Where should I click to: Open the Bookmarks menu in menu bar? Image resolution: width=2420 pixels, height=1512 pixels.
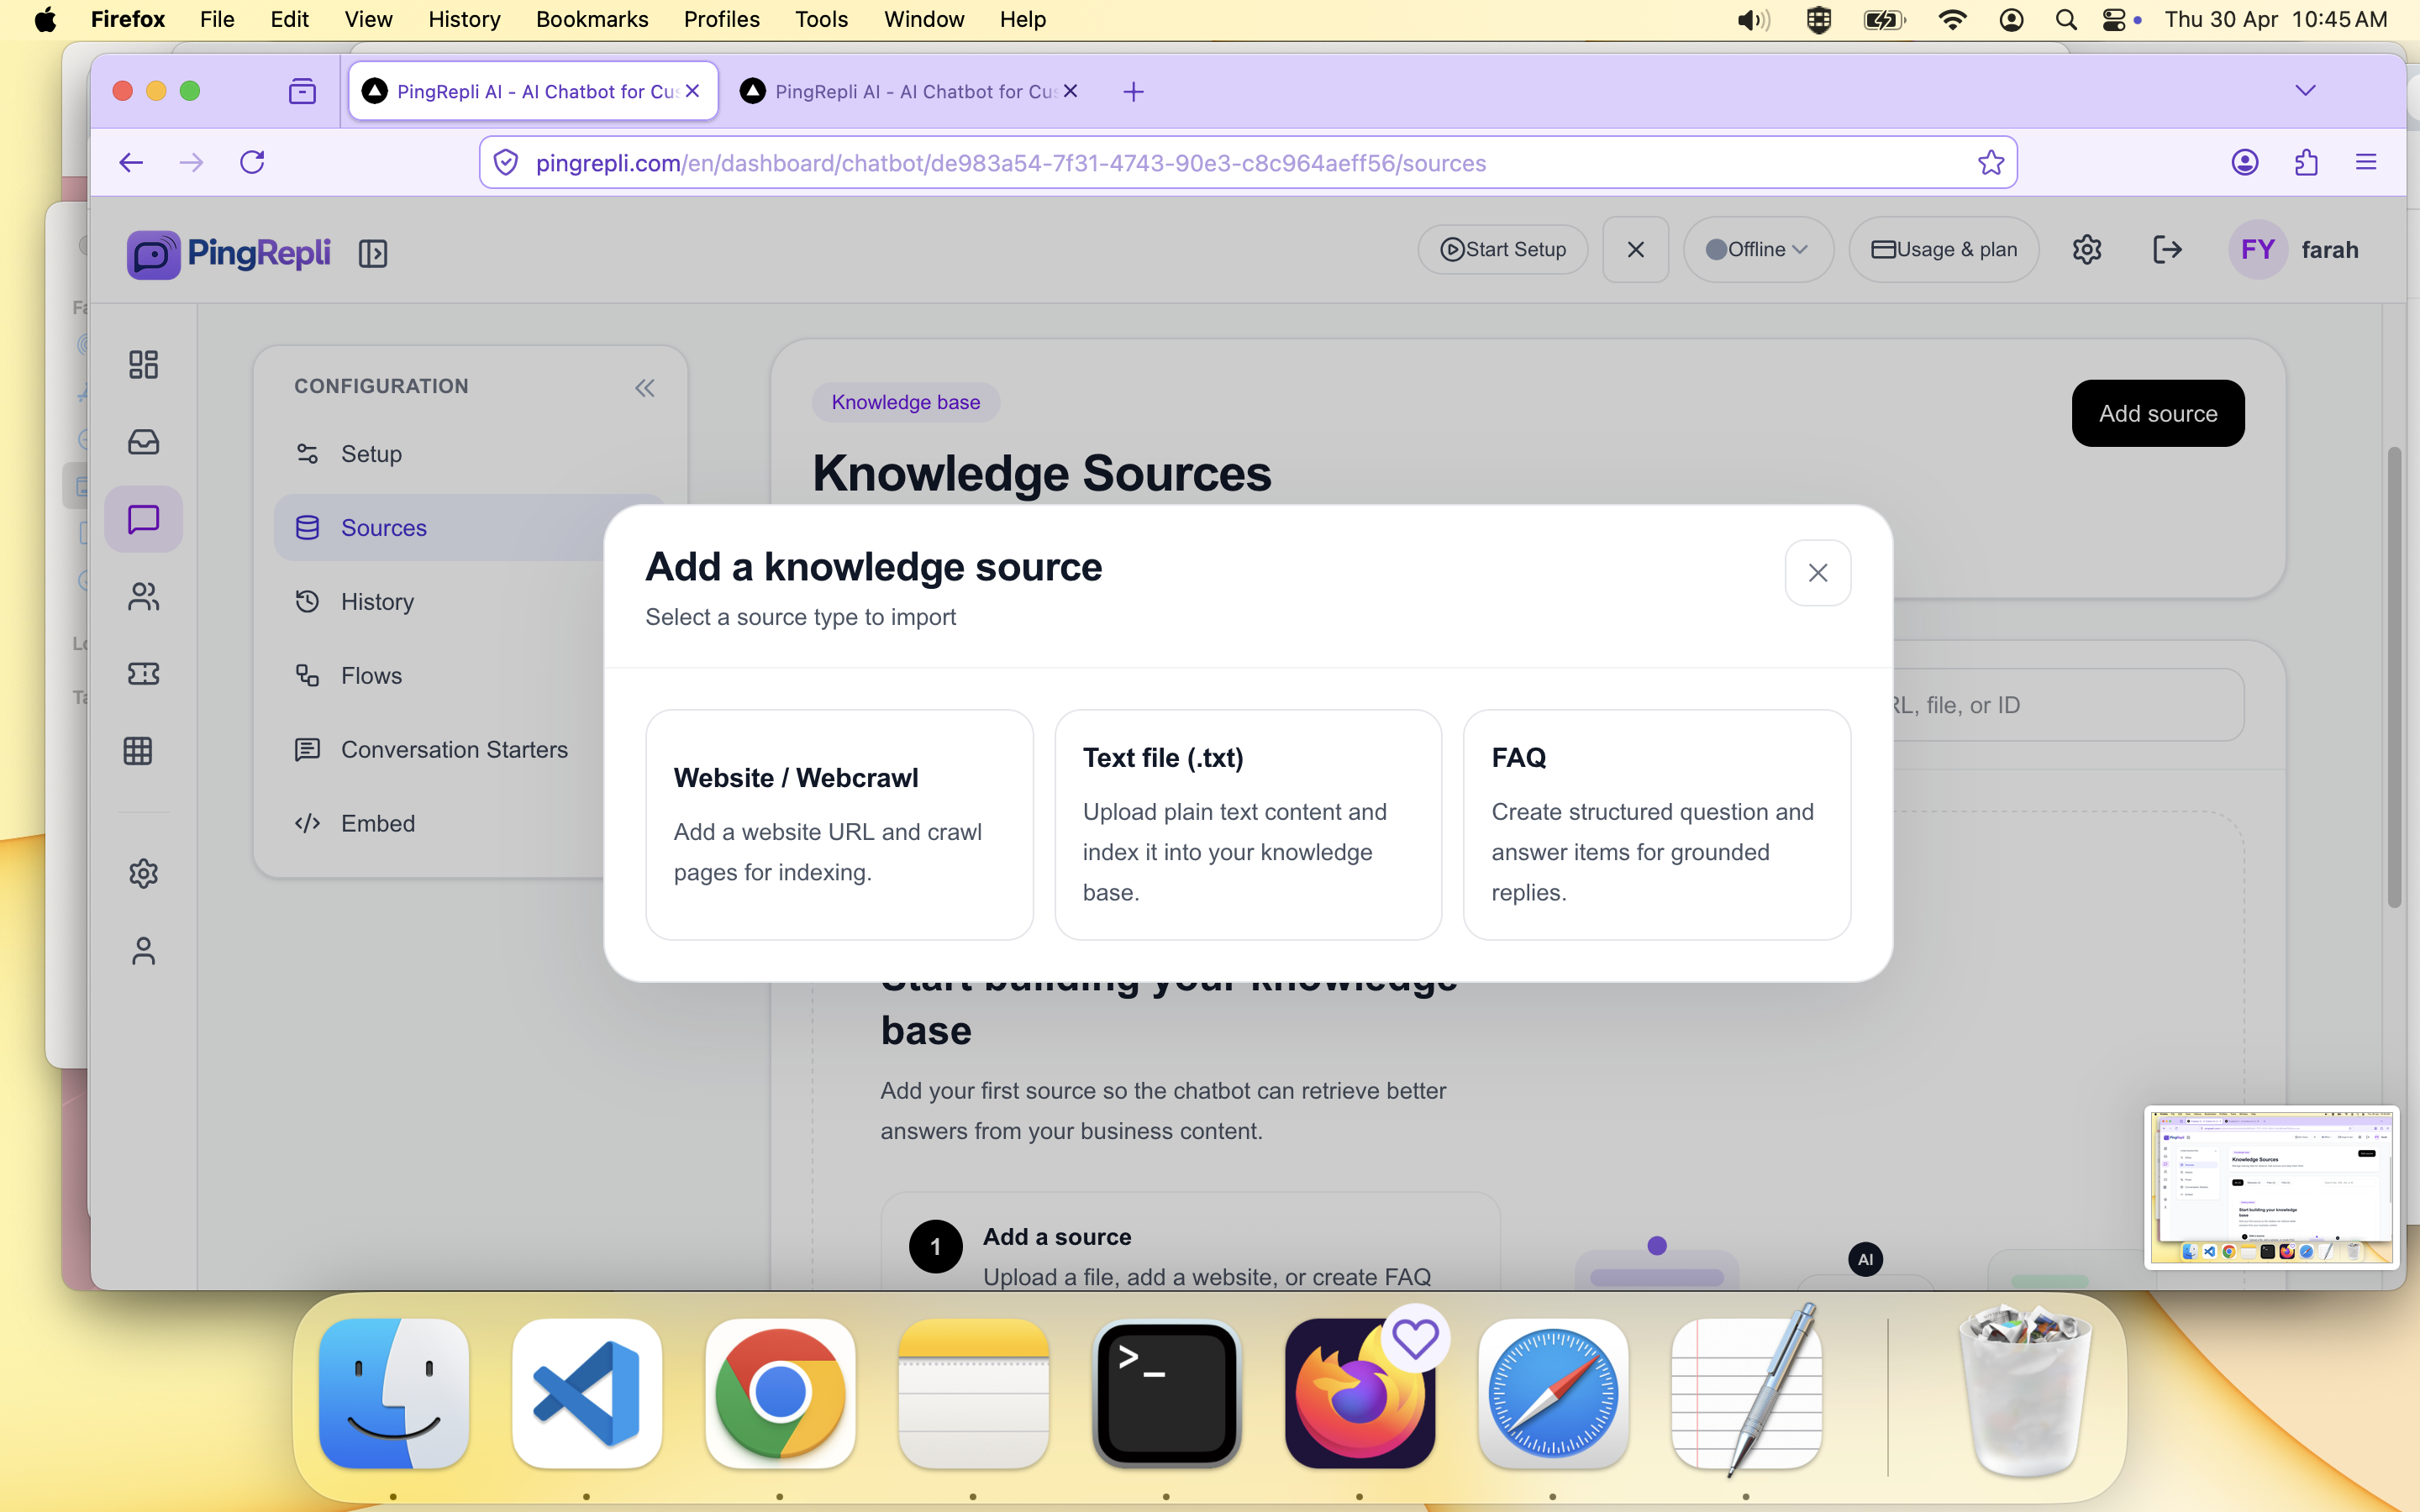coord(592,19)
